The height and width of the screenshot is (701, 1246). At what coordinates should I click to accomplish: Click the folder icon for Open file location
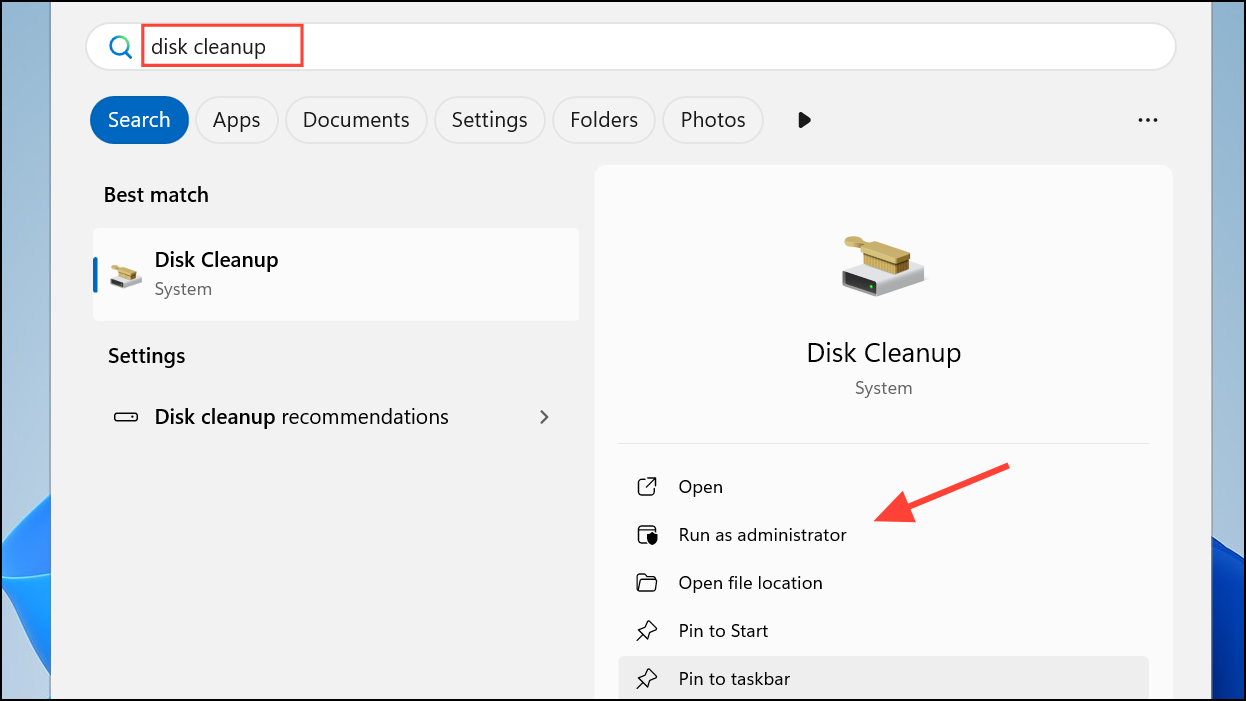coord(647,583)
